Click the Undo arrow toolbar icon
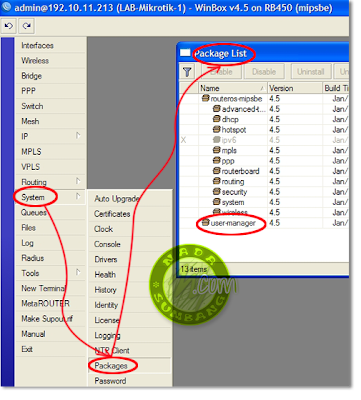The width and height of the screenshot is (361, 400). pyautogui.click(x=9, y=26)
